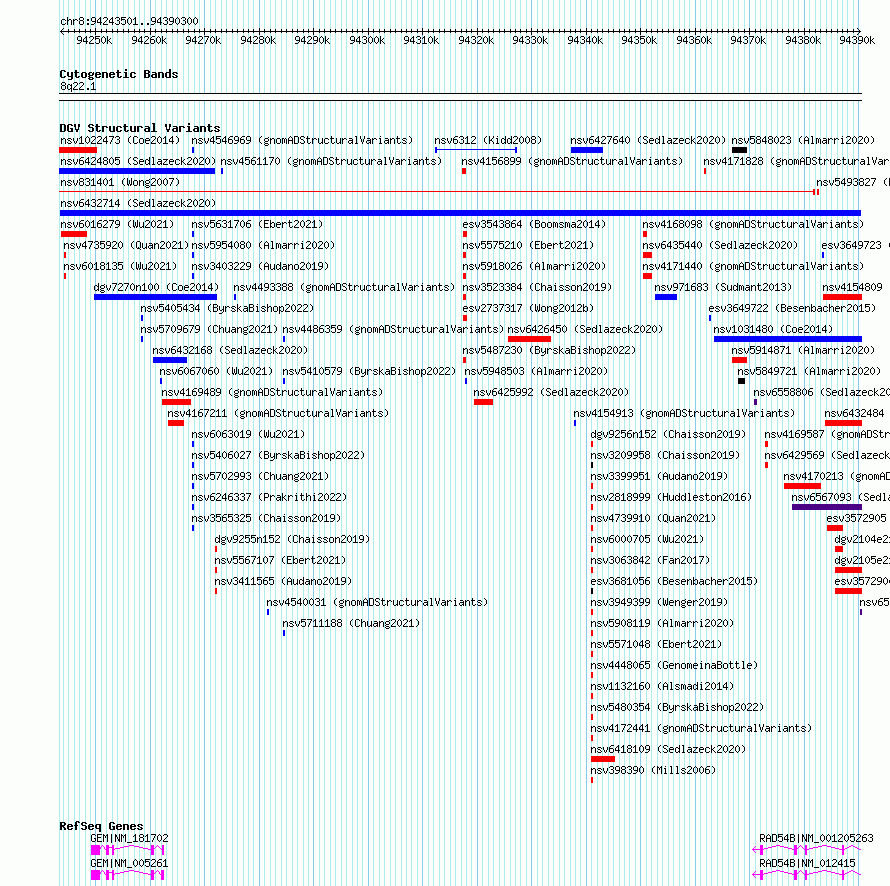
Task: Click the red bar under nsv6426450
Action: [x=529, y=339]
